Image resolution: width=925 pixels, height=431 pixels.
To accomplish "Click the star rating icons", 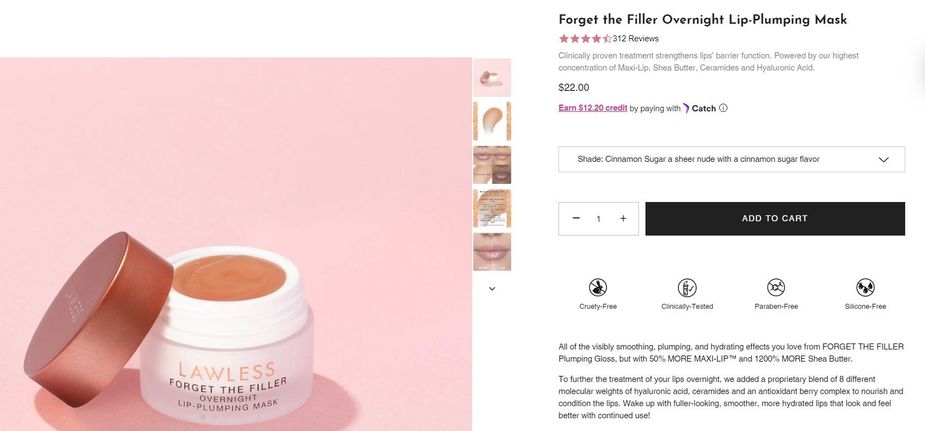I will (585, 39).
